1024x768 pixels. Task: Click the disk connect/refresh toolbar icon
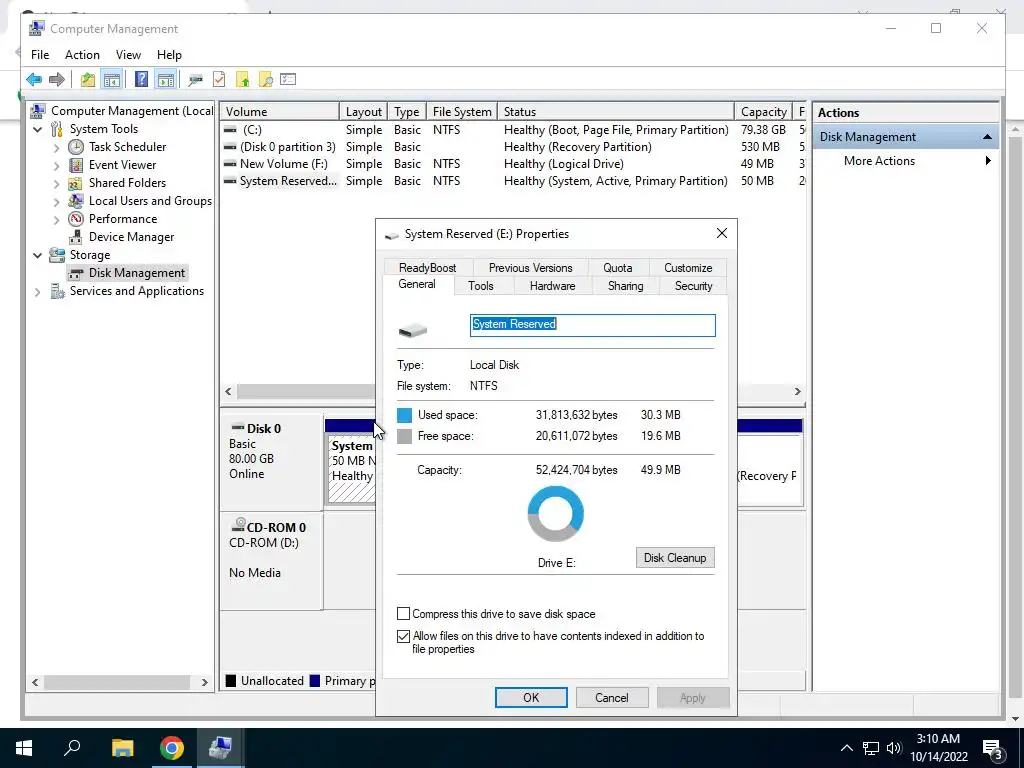click(x=195, y=80)
